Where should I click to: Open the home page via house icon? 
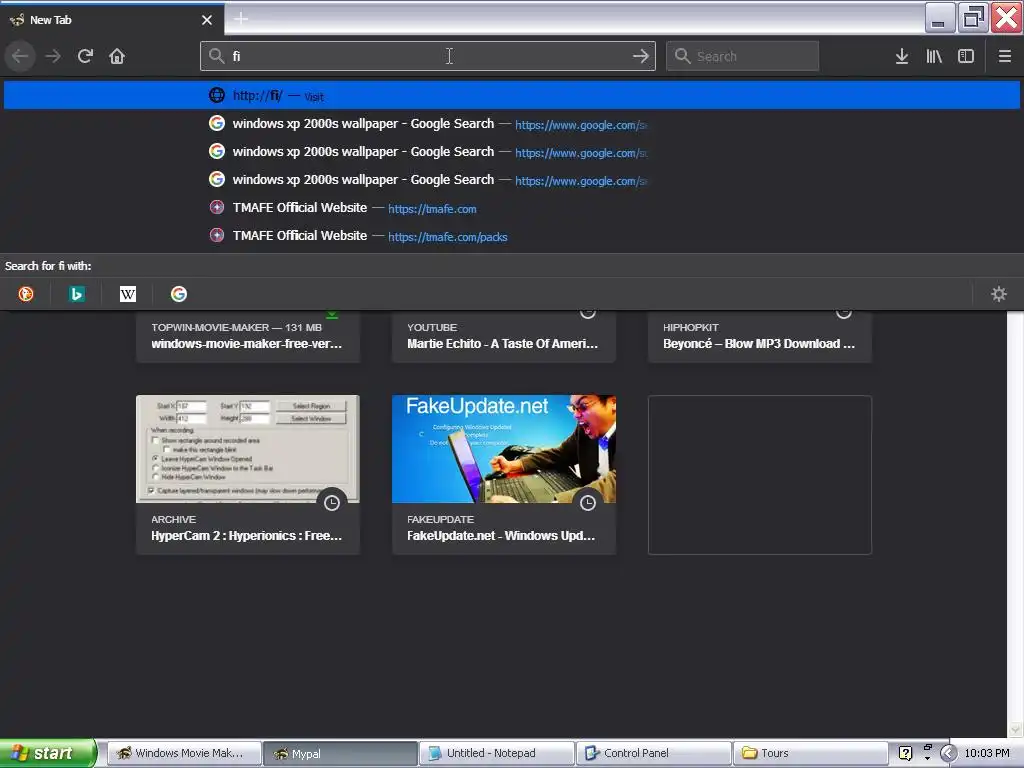click(x=117, y=56)
